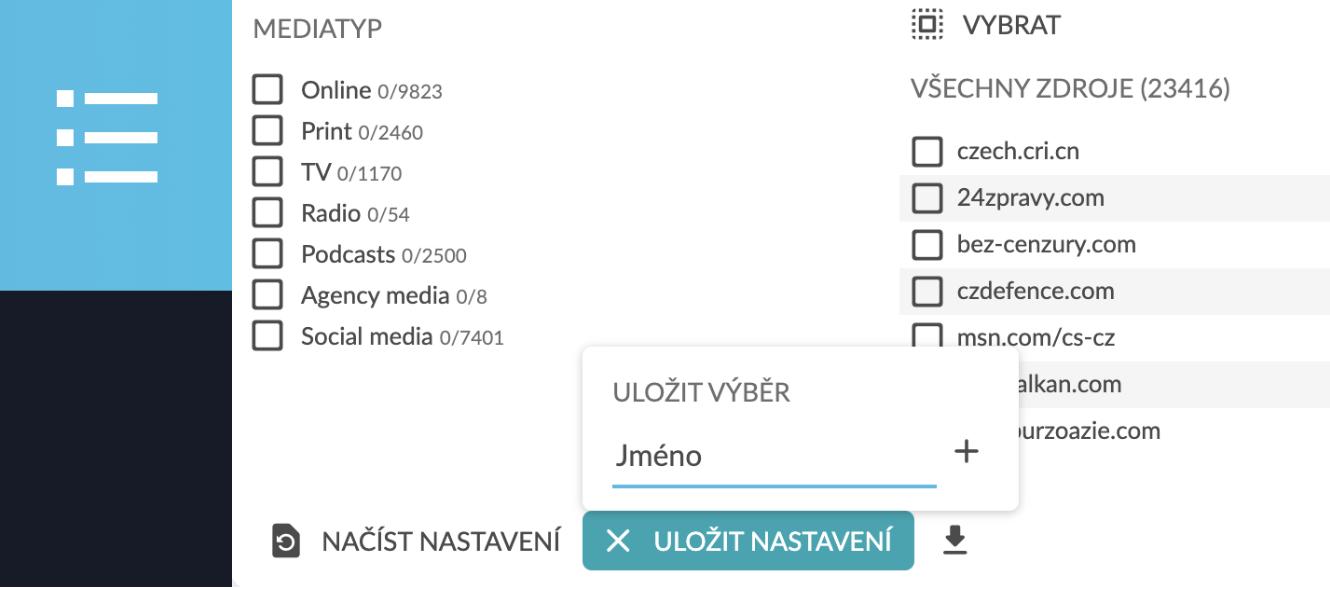Tick the 24zpravy.com source
Screen dimensions: 1330x590
pyautogui.click(x=928, y=198)
